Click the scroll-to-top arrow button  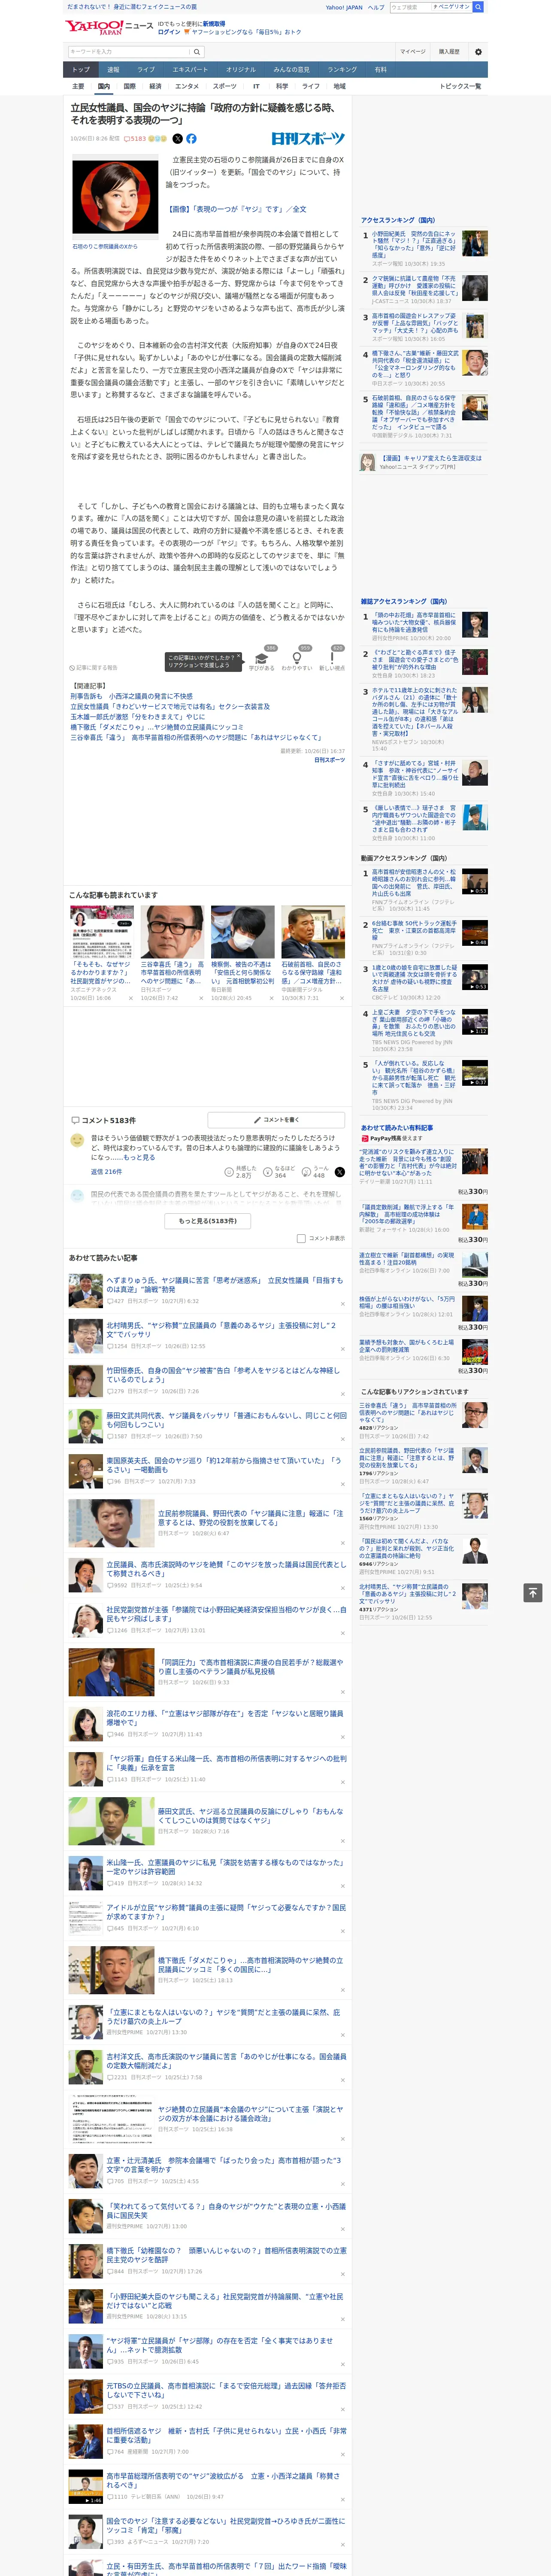click(533, 1592)
